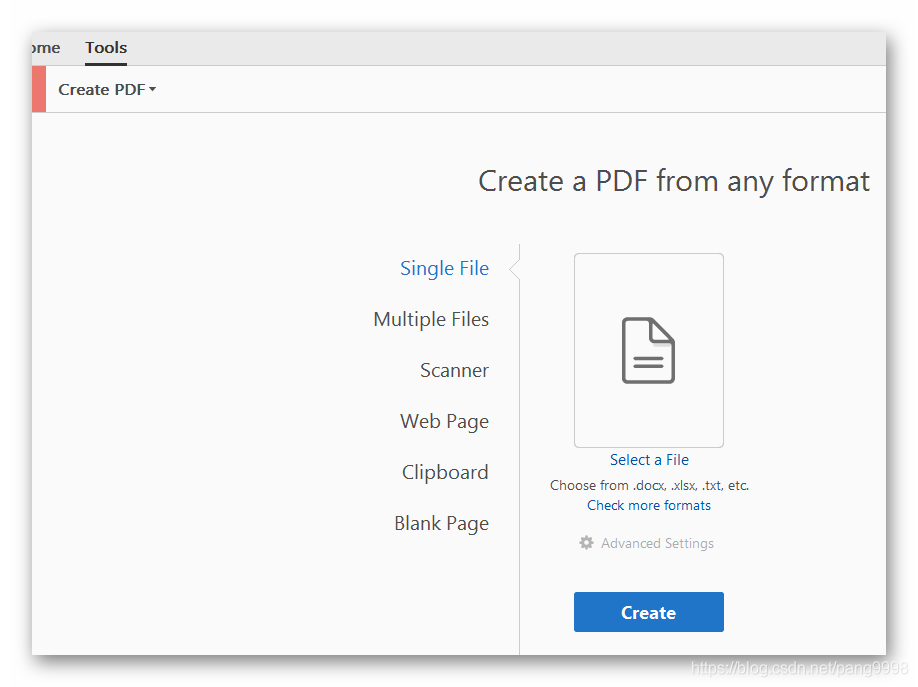This screenshot has width=918, height=687.
Task: Click the file selection drop area
Action: pos(648,349)
